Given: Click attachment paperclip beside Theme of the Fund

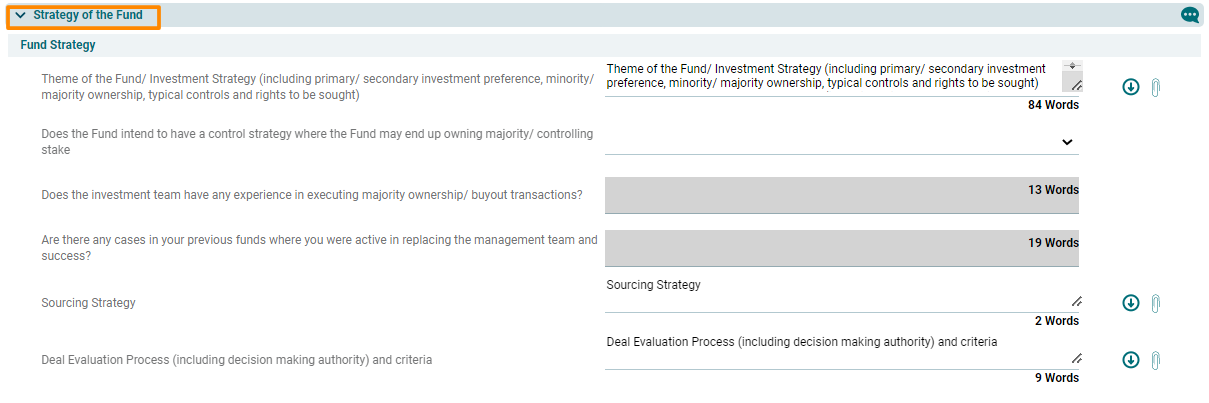Looking at the screenshot, I should (1155, 87).
